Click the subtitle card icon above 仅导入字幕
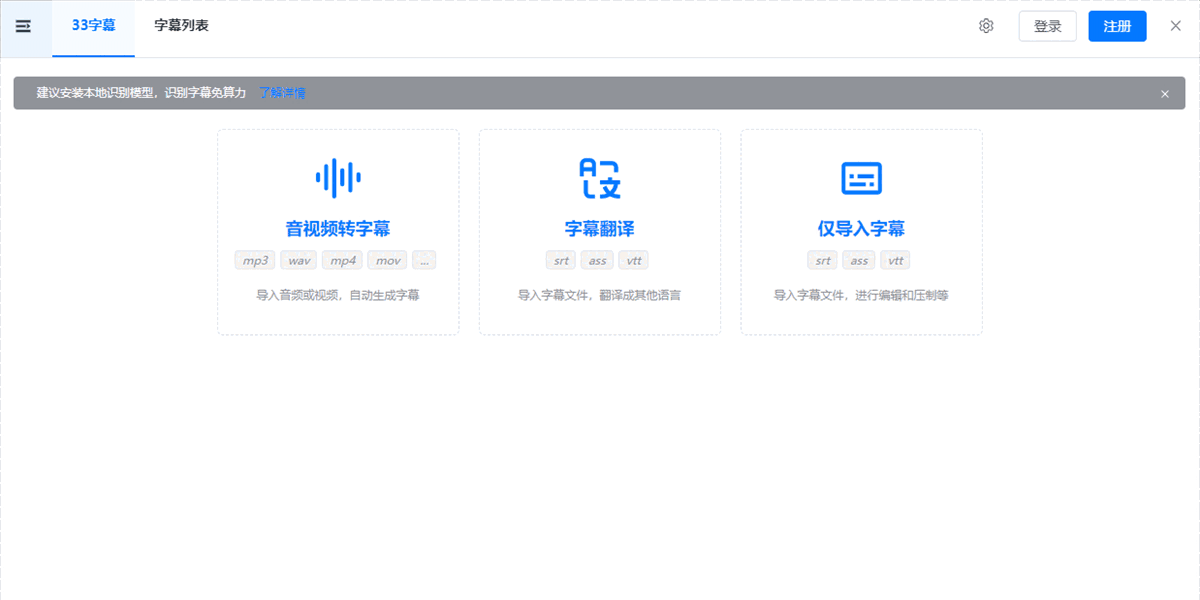The width and height of the screenshot is (1200, 600). coord(860,176)
